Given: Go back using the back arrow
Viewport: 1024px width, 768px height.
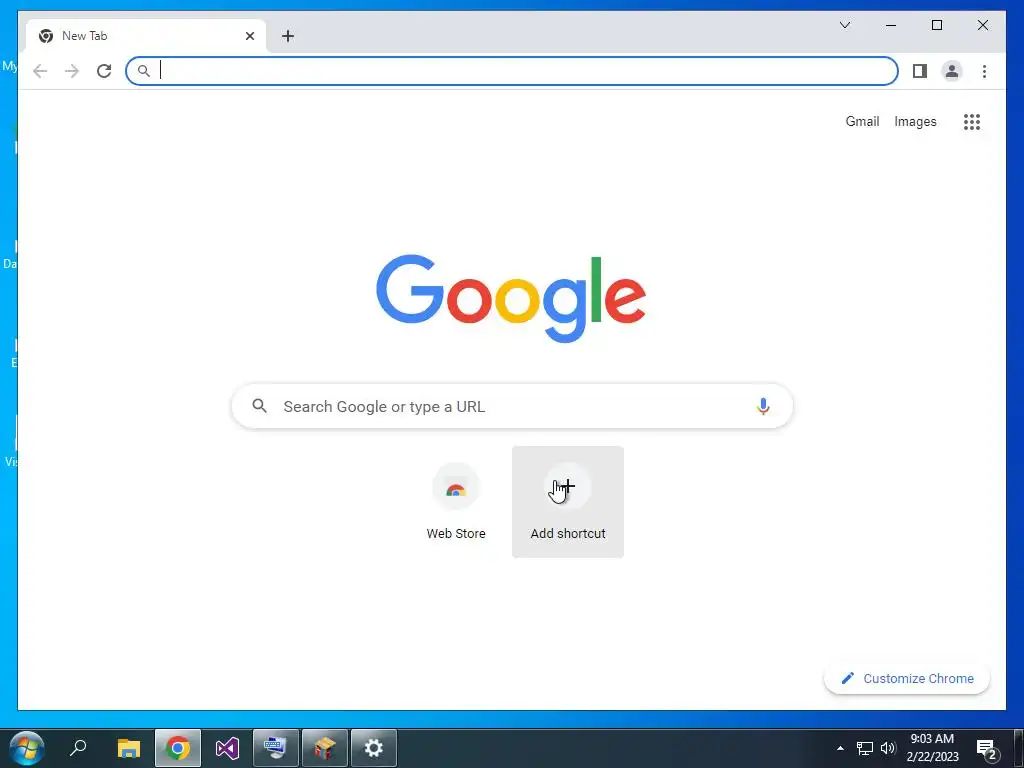Looking at the screenshot, I should (x=40, y=71).
